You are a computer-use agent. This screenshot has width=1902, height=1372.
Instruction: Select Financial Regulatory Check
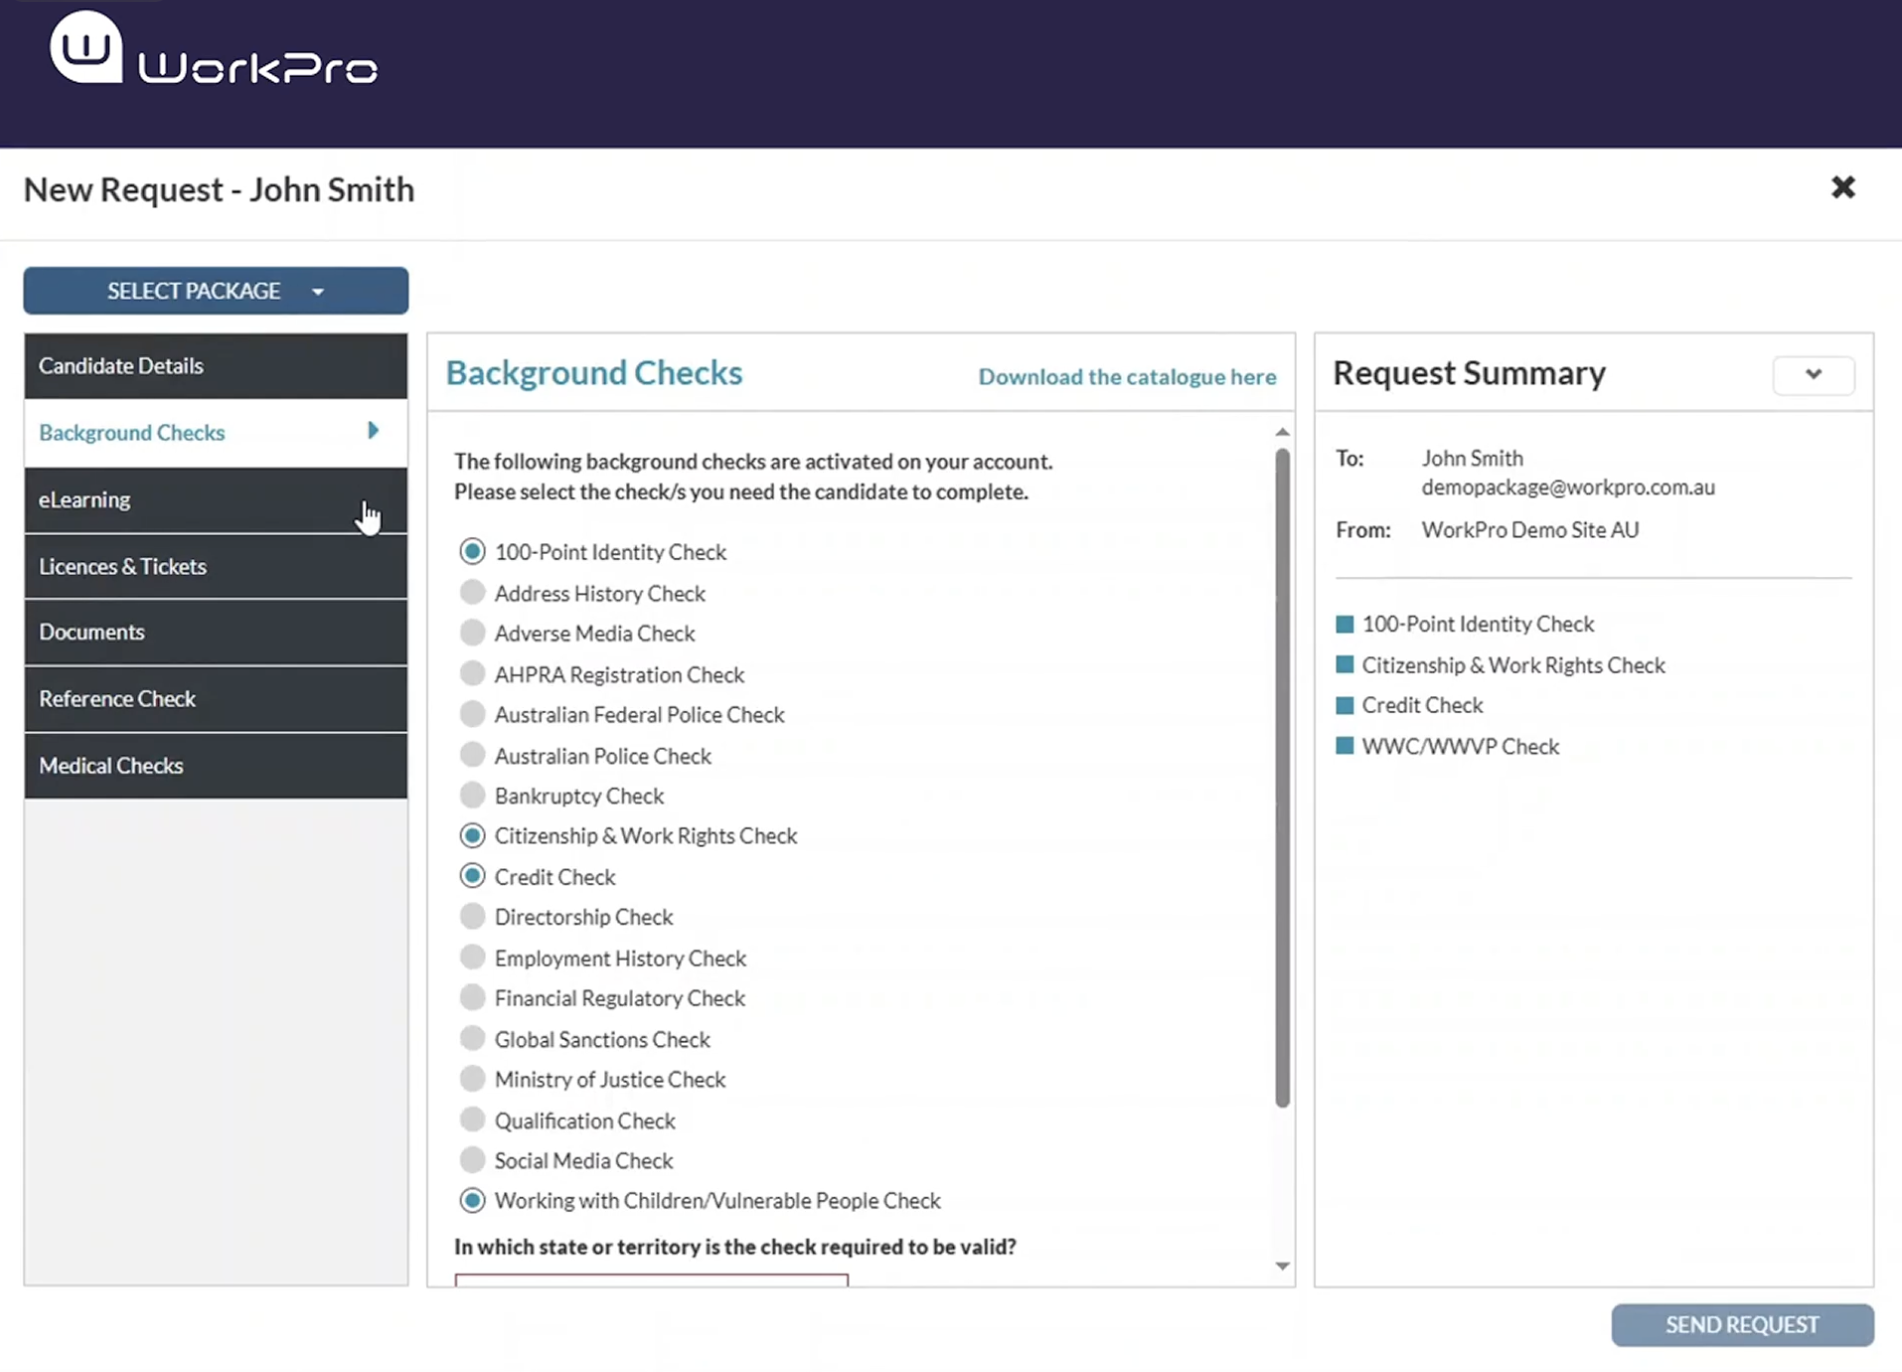tap(472, 998)
